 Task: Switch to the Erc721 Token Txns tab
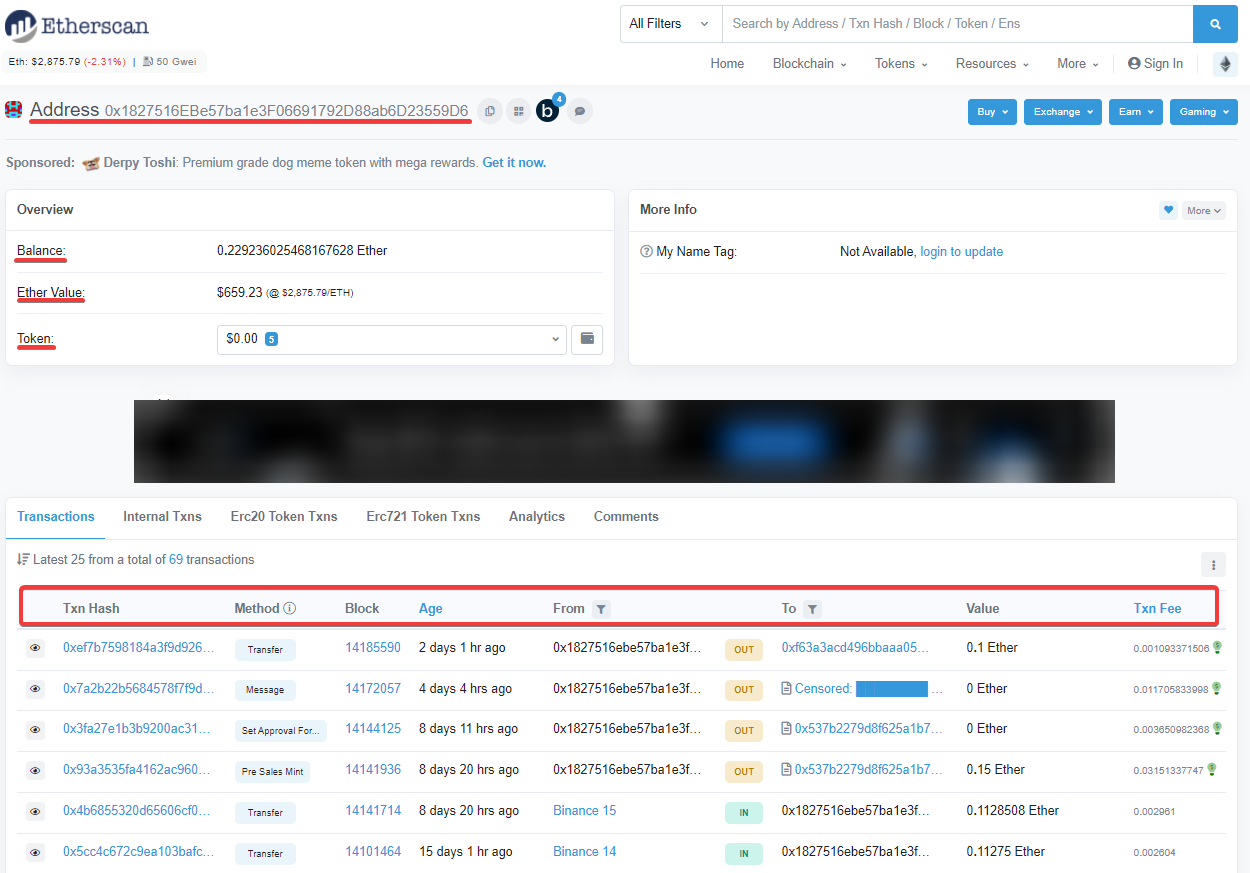[x=423, y=517]
